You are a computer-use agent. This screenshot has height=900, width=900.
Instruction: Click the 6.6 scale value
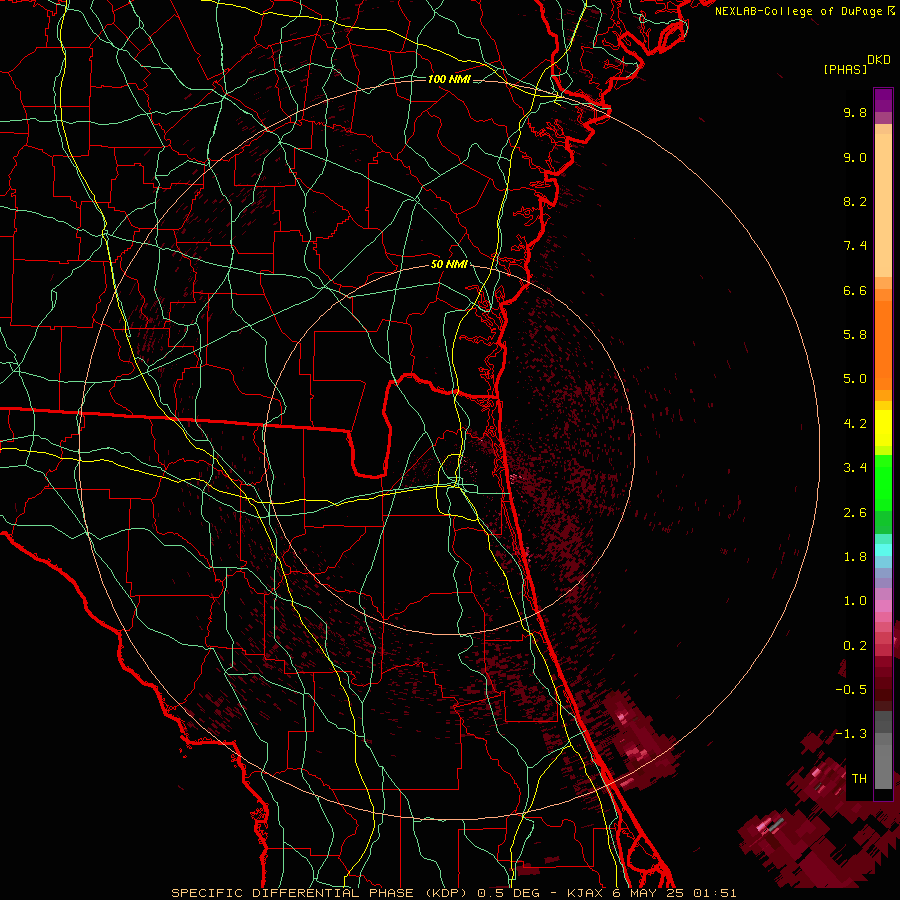855,290
